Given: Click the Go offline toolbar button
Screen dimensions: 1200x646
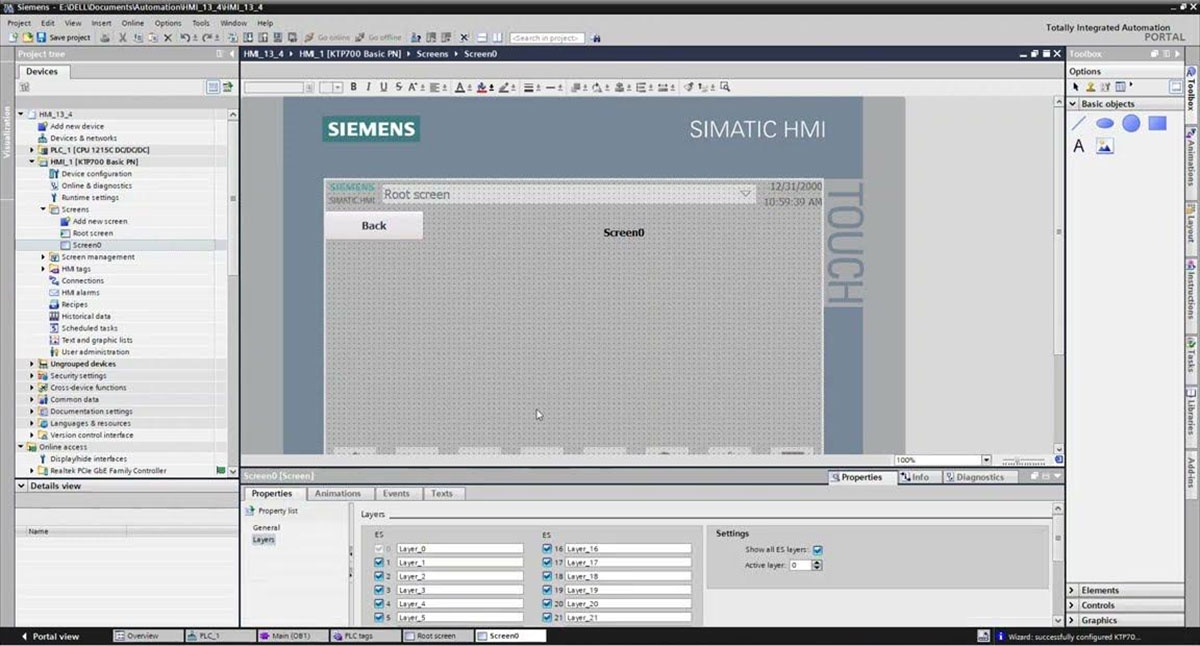Looking at the screenshot, I should point(377,38).
